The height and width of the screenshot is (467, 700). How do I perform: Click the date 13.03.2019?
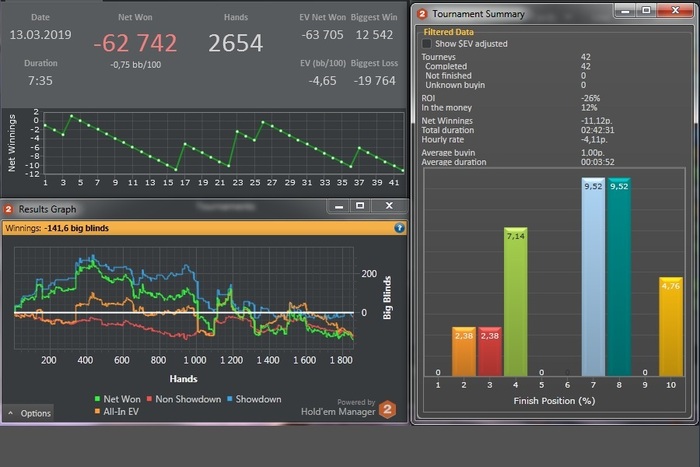[x=40, y=35]
